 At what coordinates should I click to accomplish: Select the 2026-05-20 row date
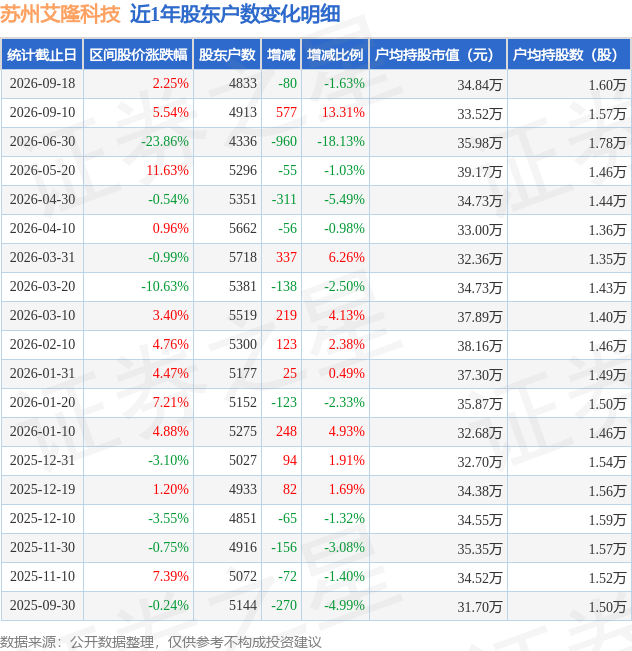tap(42, 171)
